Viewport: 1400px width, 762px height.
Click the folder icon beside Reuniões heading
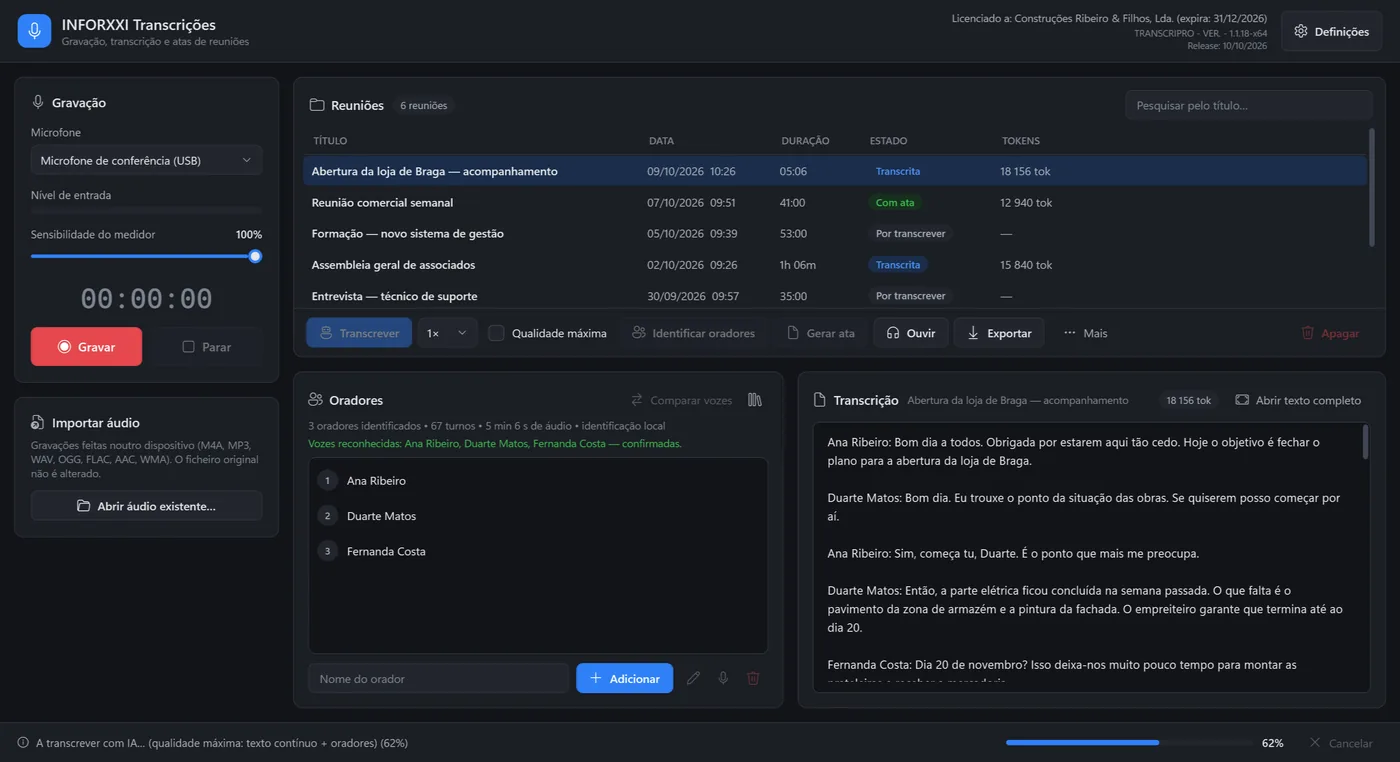(x=317, y=105)
